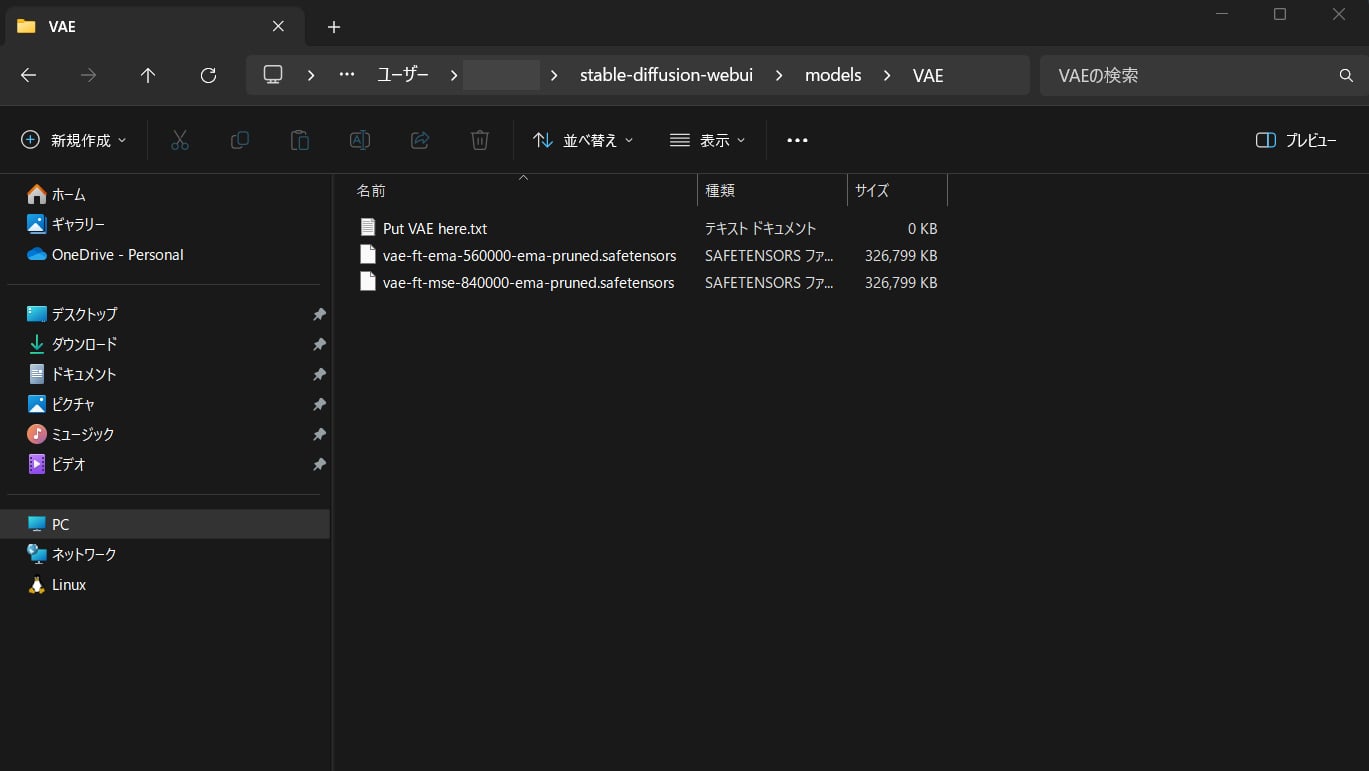The height and width of the screenshot is (771, 1369).
Task: Expand the chevron after stable-diffusion-webui breadcrumb
Action: (778, 75)
